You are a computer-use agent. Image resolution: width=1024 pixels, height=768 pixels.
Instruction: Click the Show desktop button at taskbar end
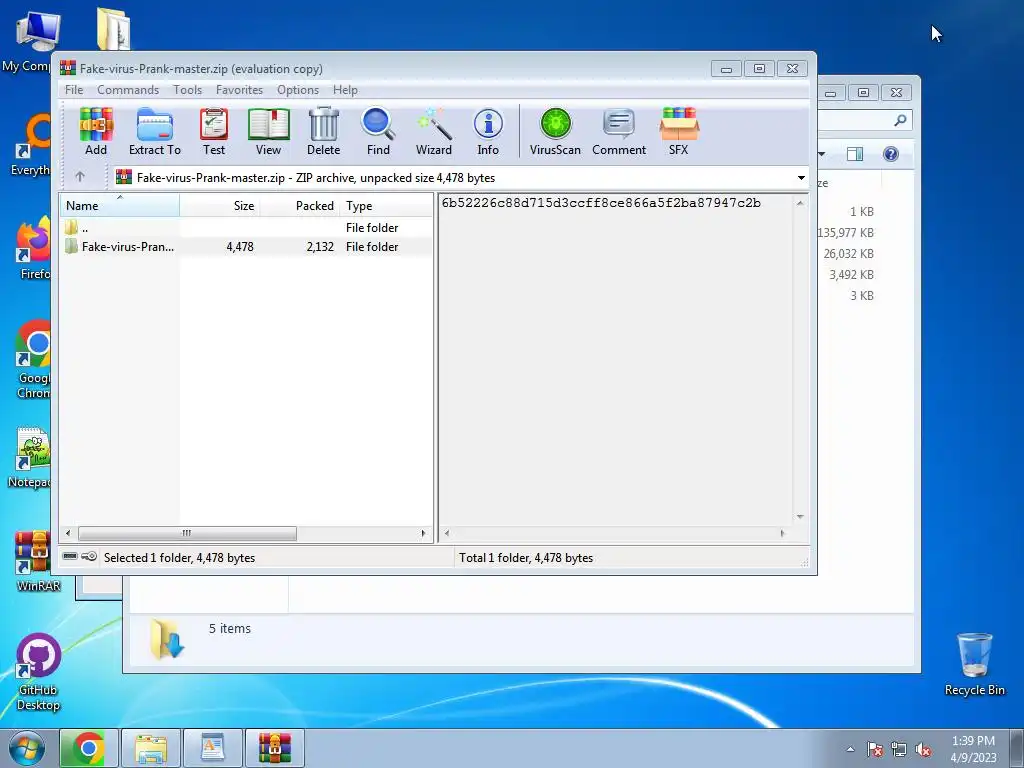[1017, 748]
